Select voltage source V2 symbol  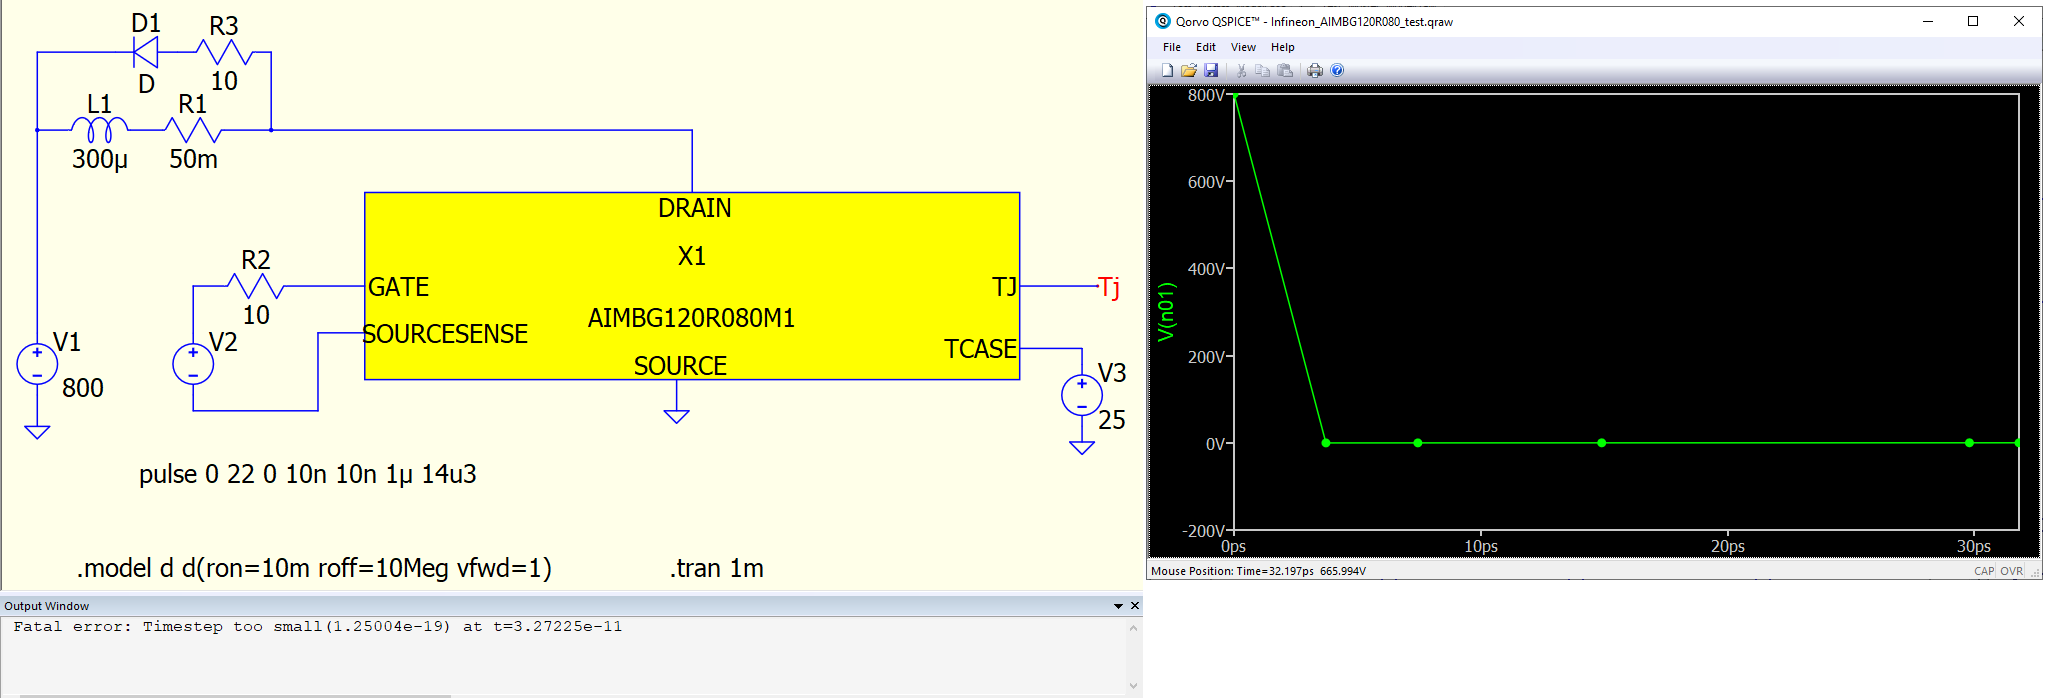pyautogui.click(x=193, y=364)
